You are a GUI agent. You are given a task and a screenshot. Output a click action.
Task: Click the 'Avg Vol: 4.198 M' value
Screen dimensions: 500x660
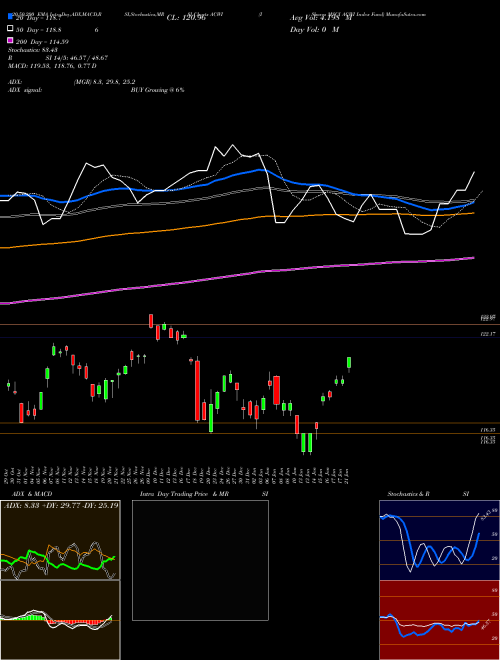pyautogui.click(x=321, y=18)
